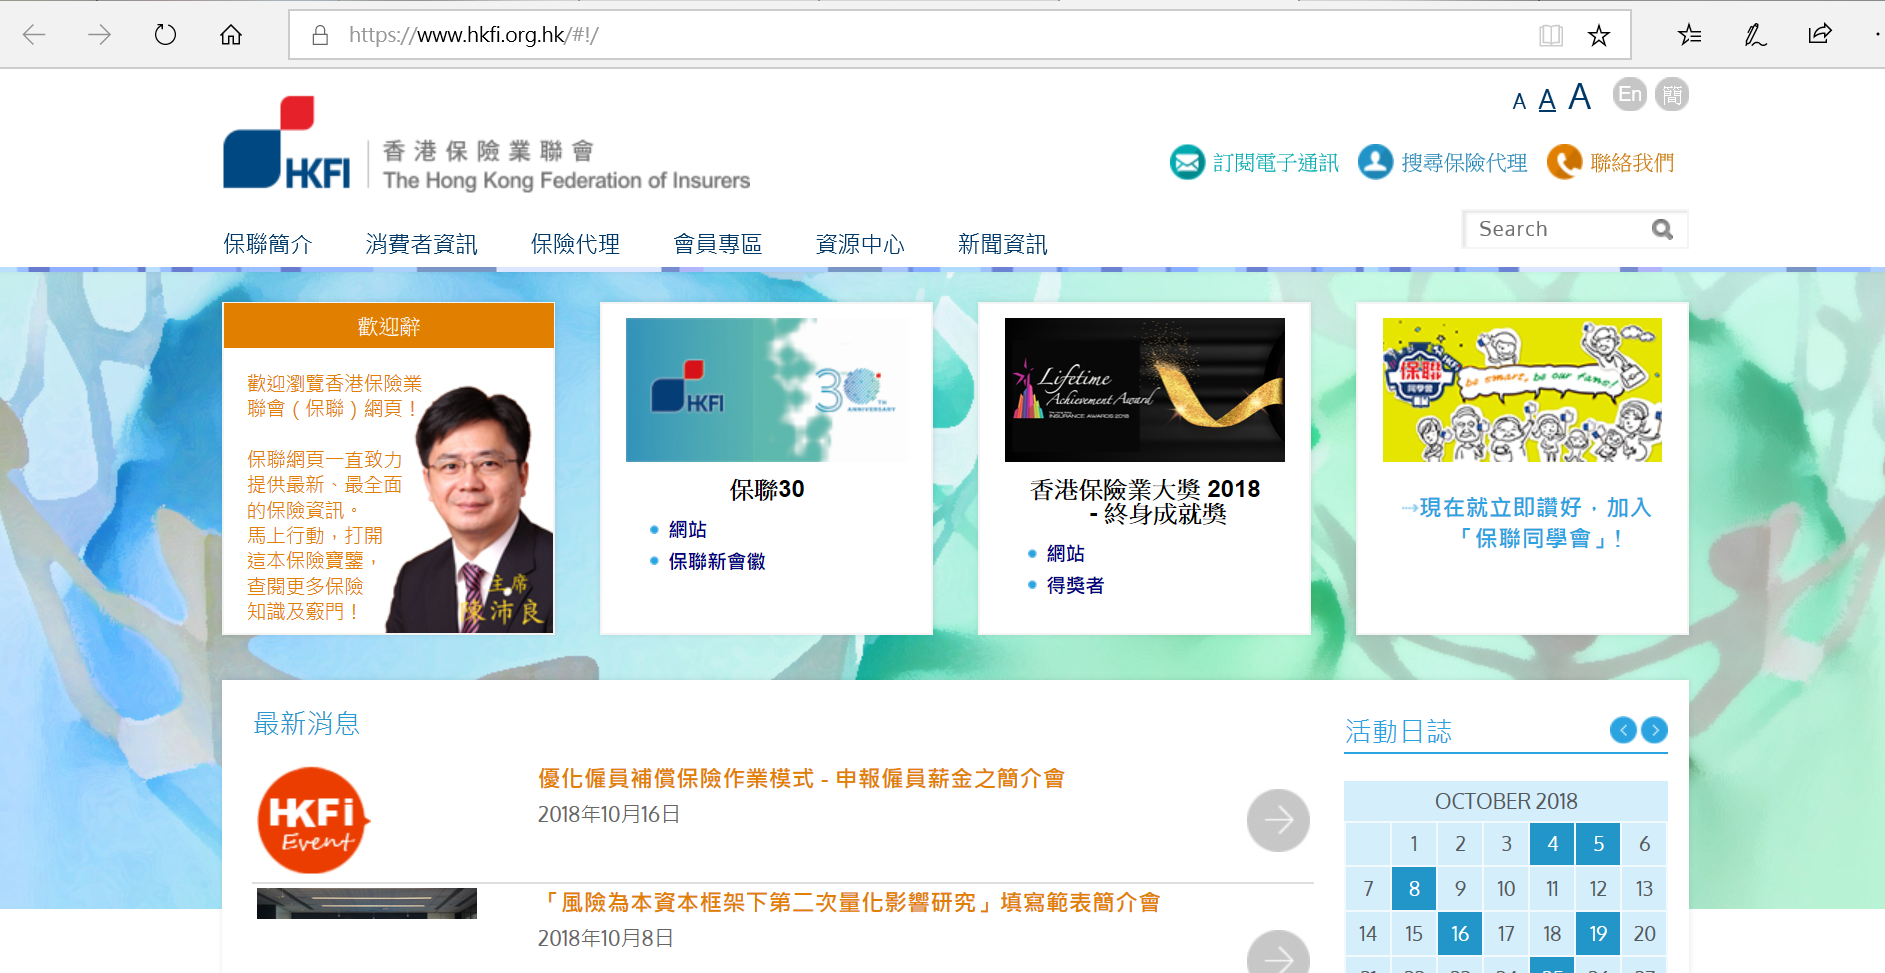
Task: Click the search magnifier icon
Action: (x=1662, y=230)
